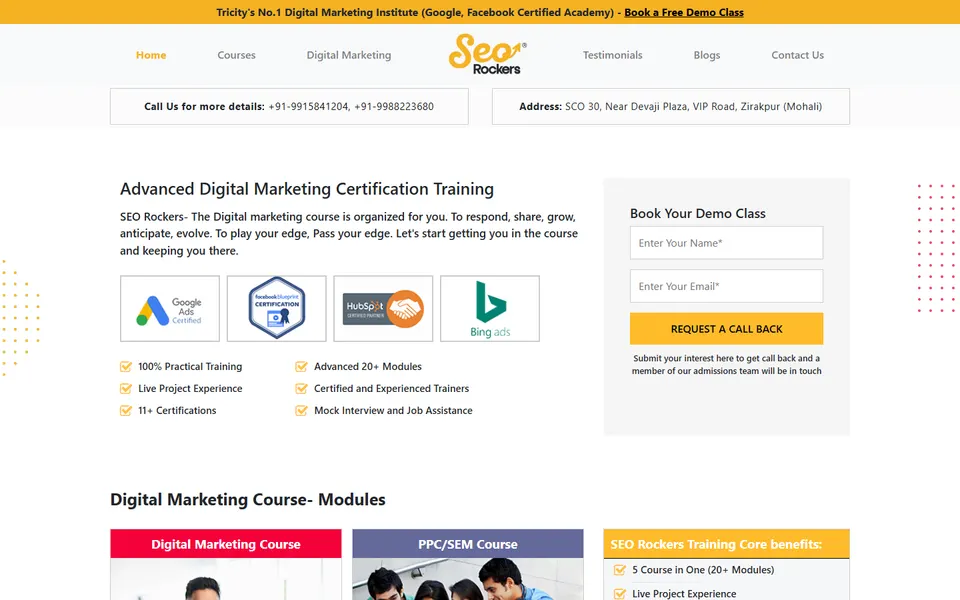This screenshot has width=960, height=600.
Task: Click the Facebook Blueprint Certification badge
Action: pyautogui.click(x=277, y=309)
